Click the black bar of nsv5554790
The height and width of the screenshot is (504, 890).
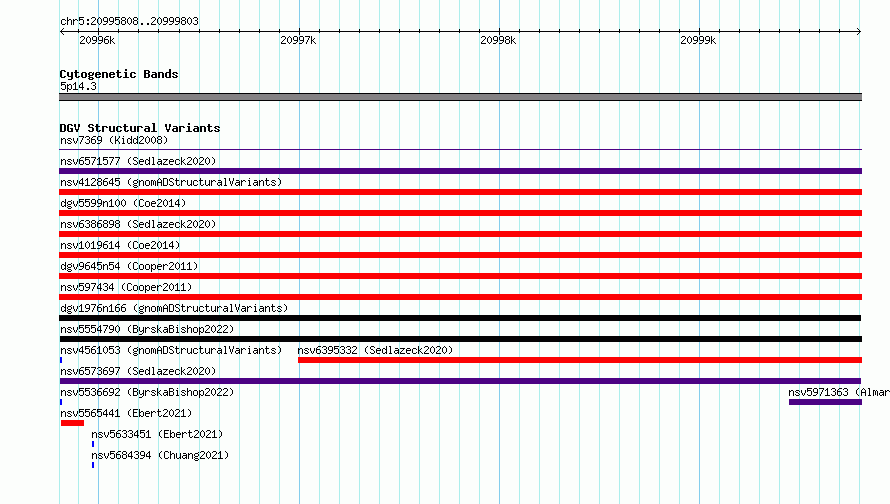(460, 339)
